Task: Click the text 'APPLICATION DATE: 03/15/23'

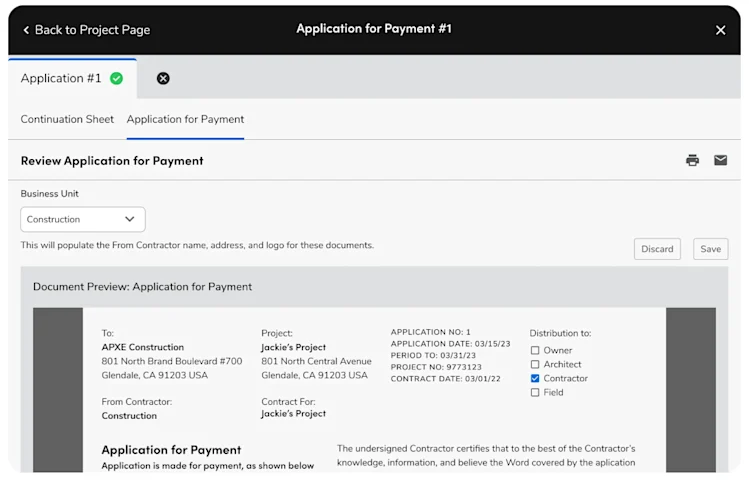Action: [450, 344]
